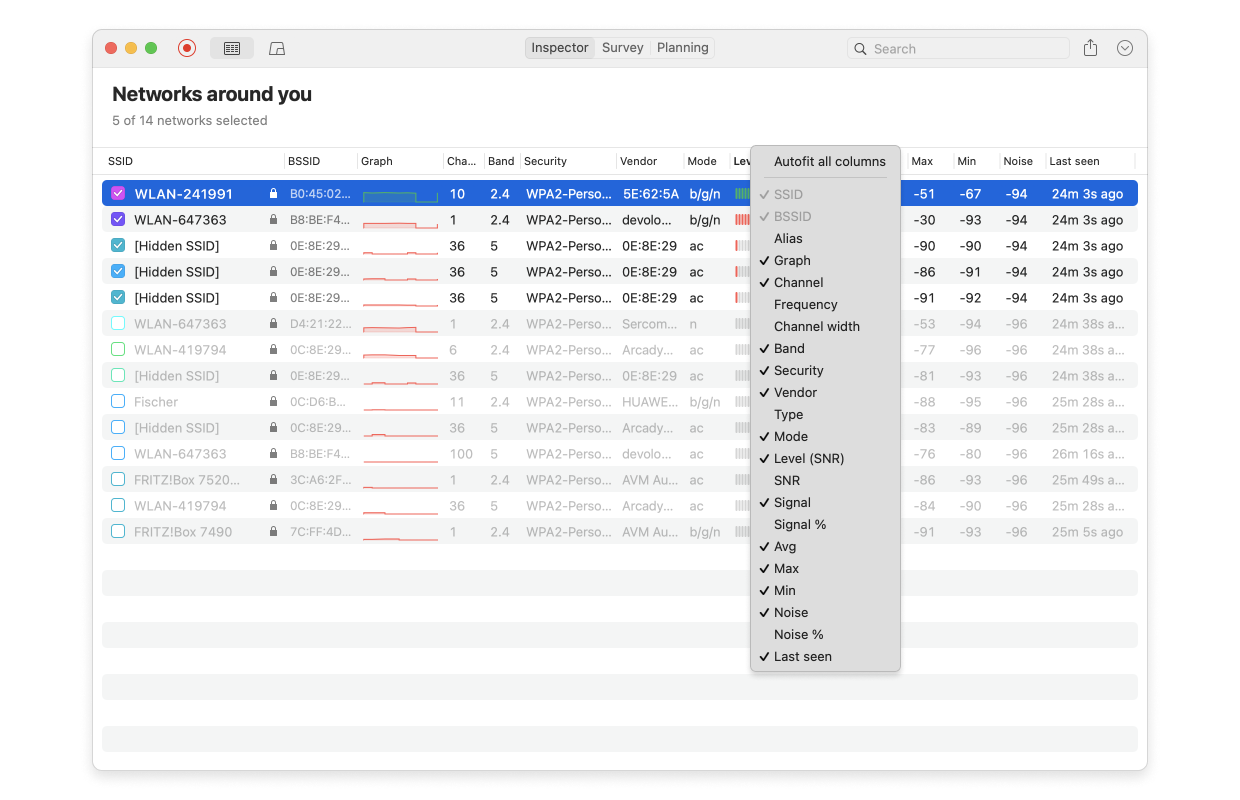The image size is (1240, 800).
Task: Share the scan results
Action: (x=1090, y=47)
